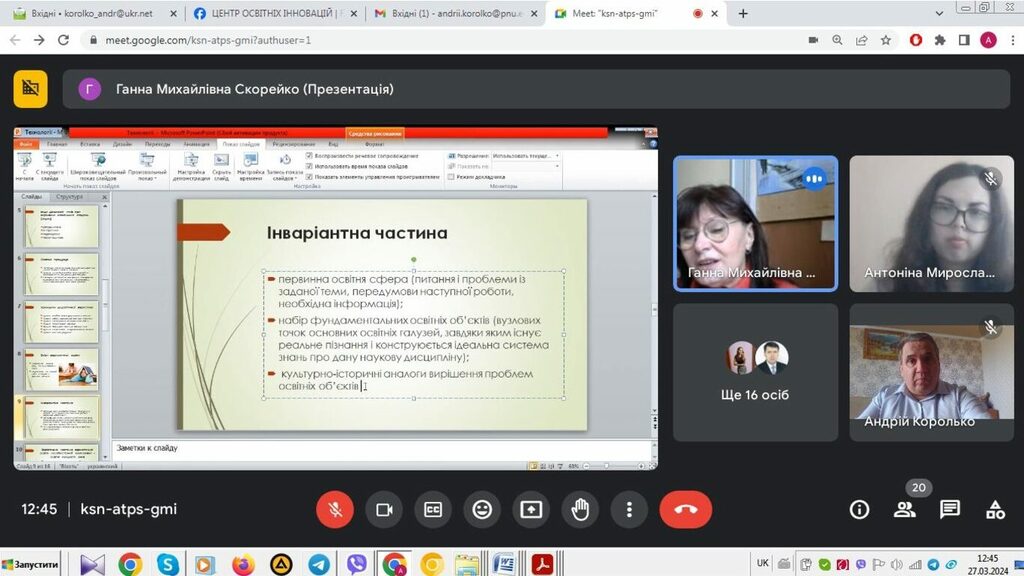Toggle closed captions
This screenshot has height=576, width=1024.
[x=433, y=509]
